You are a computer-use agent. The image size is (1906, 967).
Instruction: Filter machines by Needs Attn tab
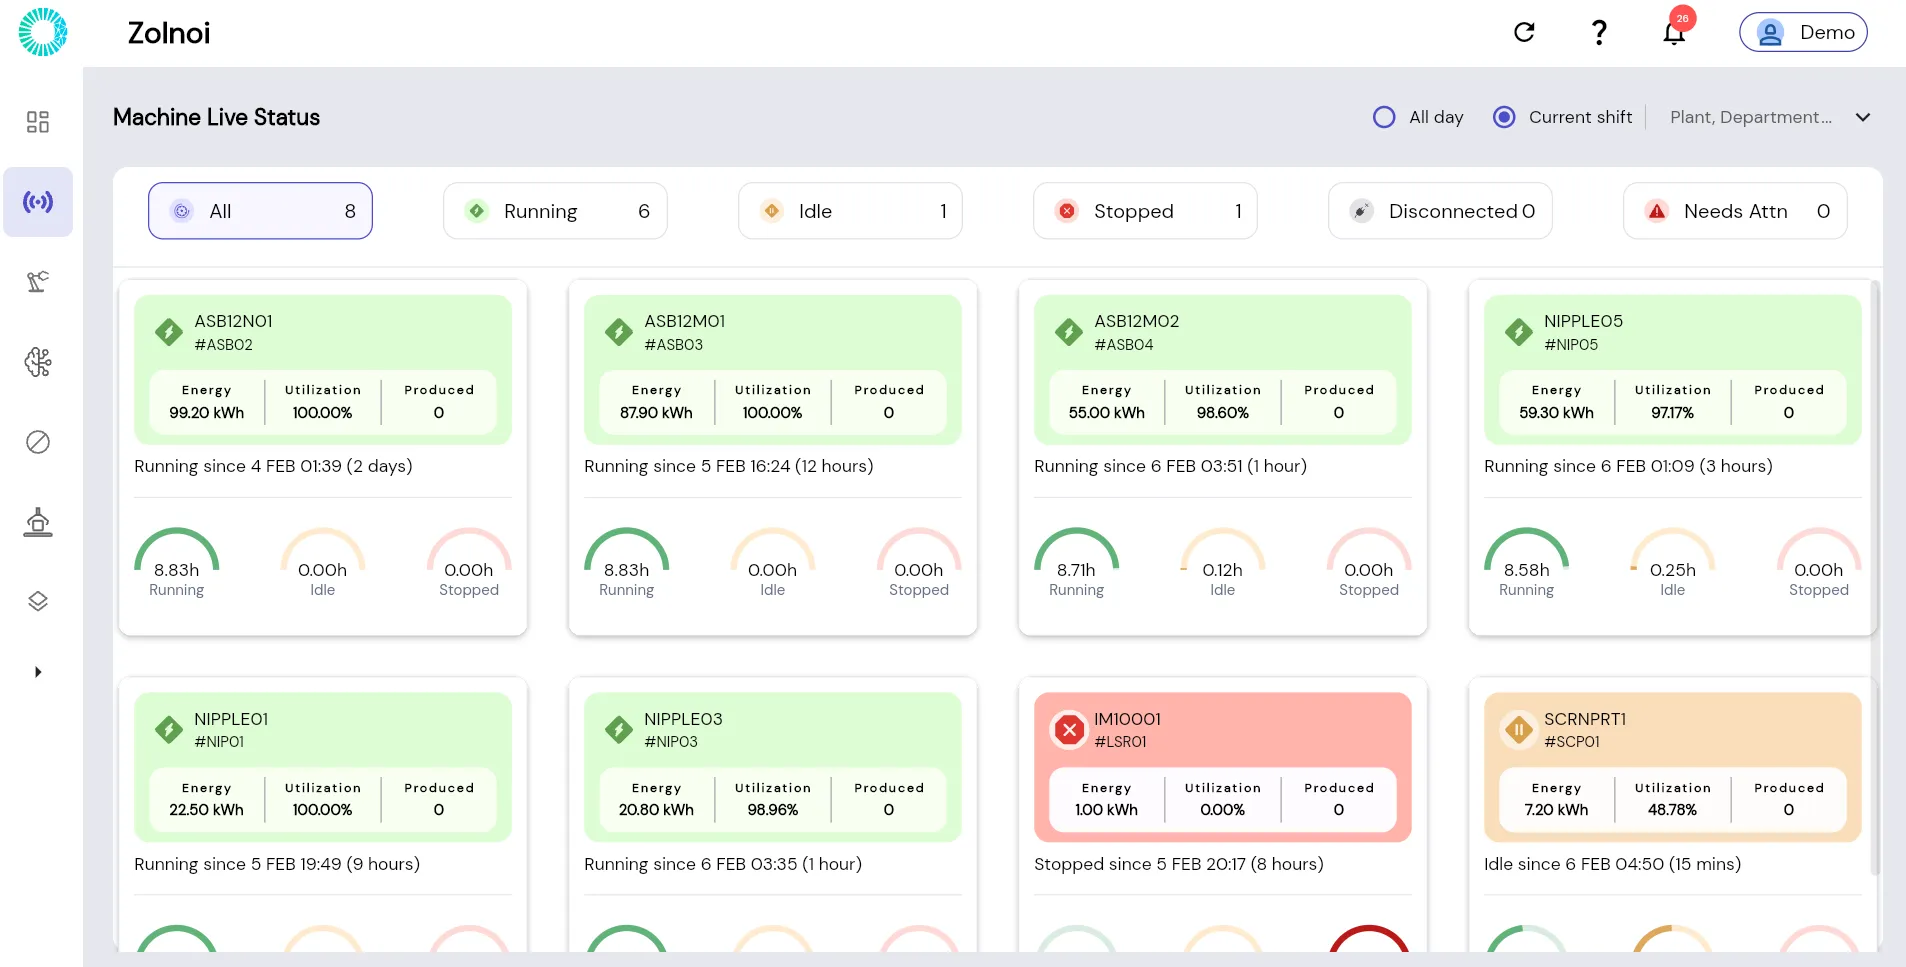[x=1735, y=211]
